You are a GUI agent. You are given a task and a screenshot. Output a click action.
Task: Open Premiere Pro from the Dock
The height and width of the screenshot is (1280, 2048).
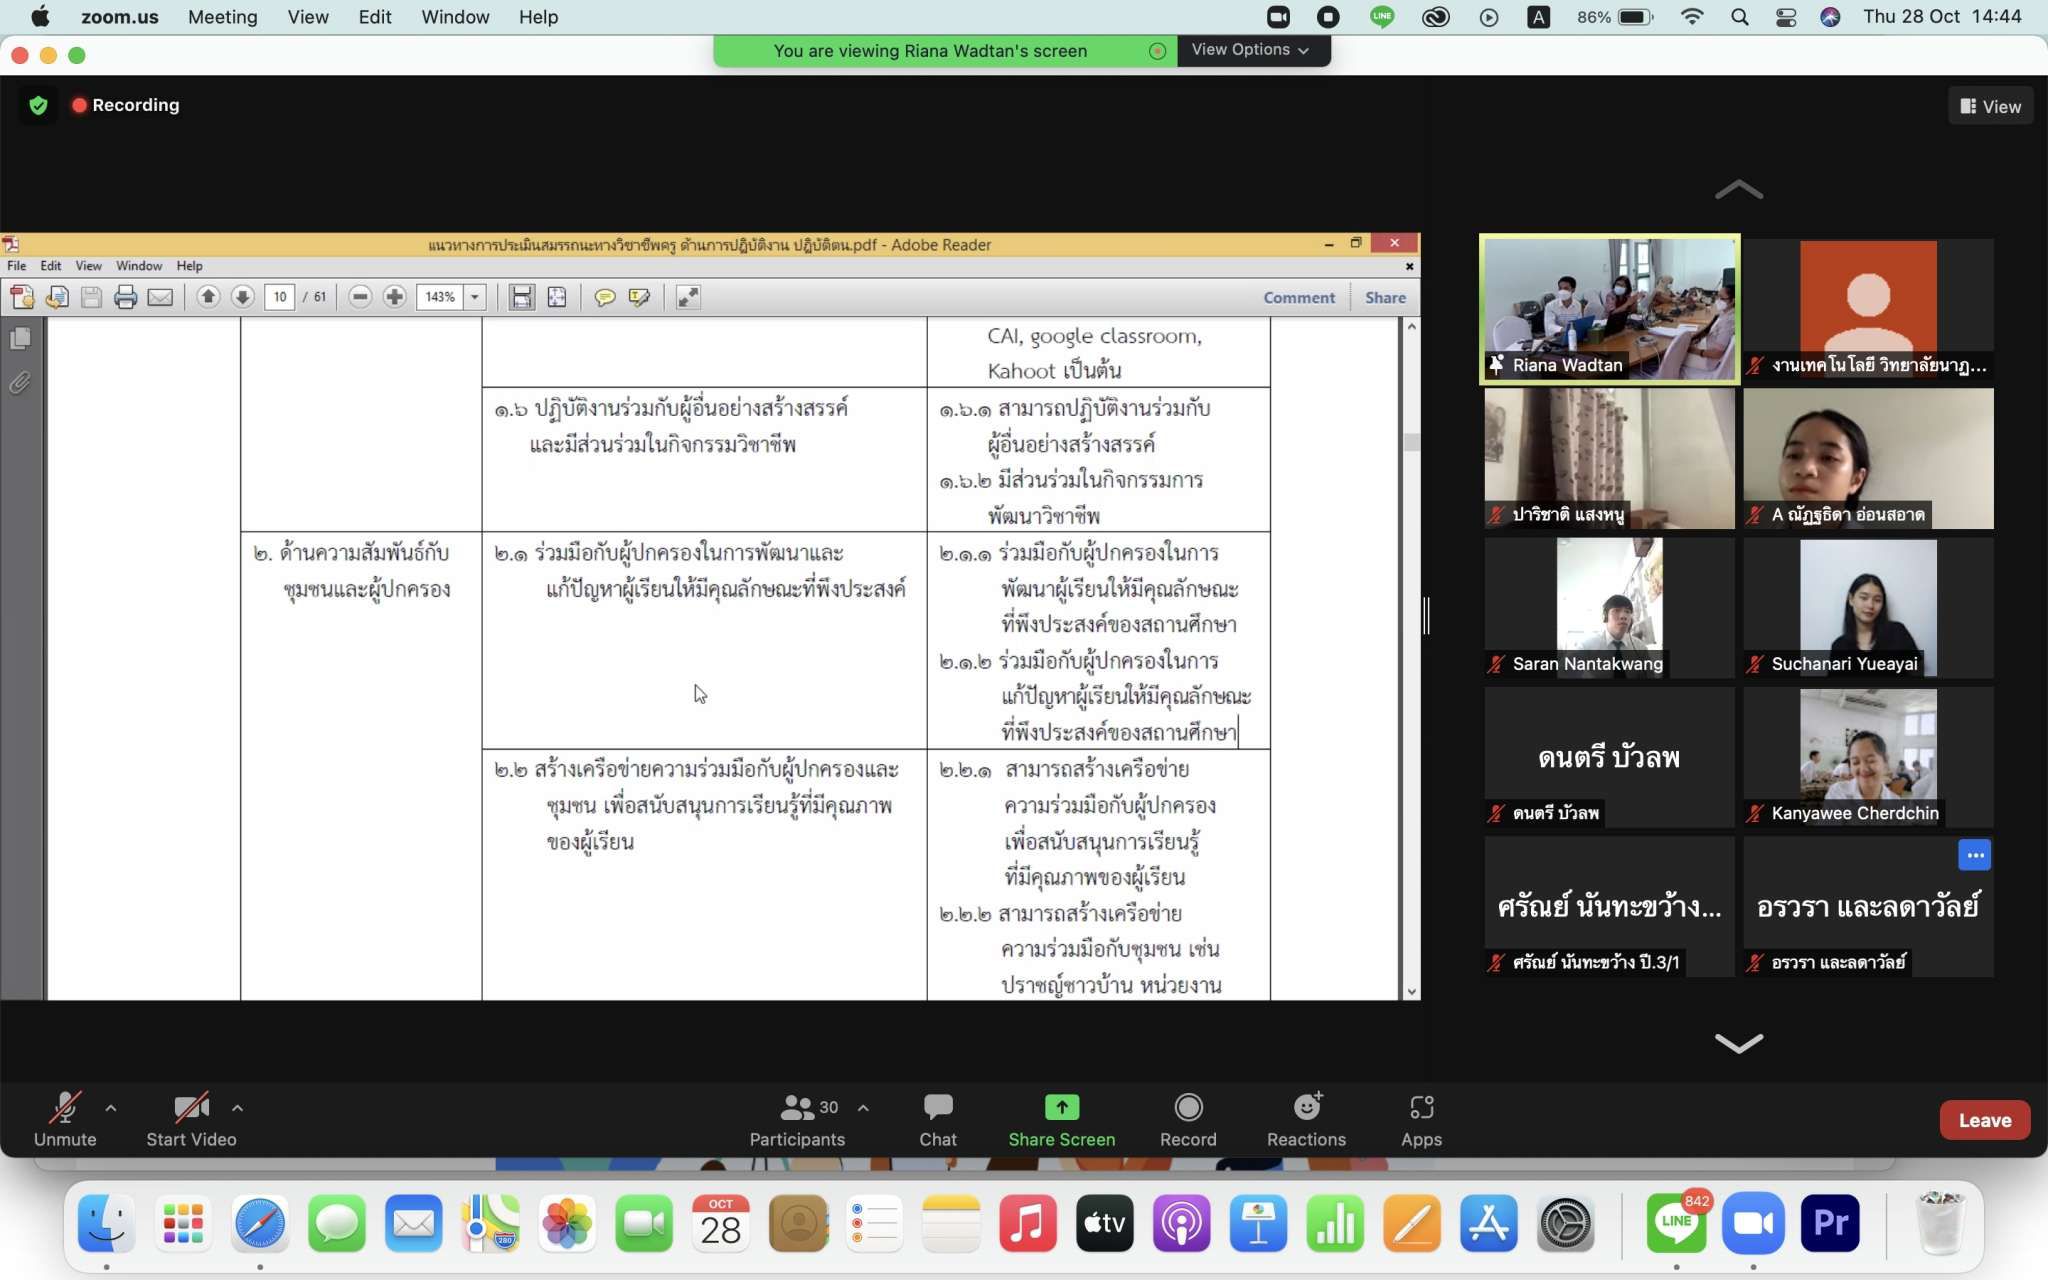1830,1223
